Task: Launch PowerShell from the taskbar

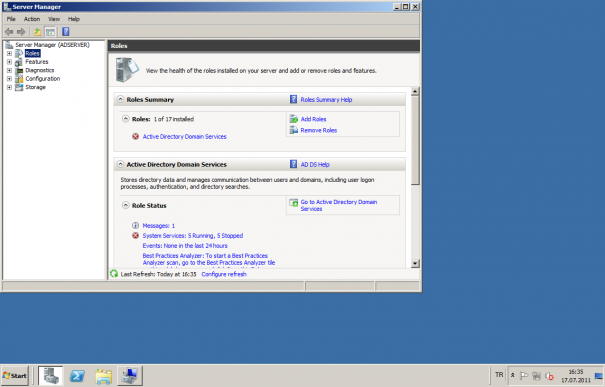Action: [x=77, y=376]
